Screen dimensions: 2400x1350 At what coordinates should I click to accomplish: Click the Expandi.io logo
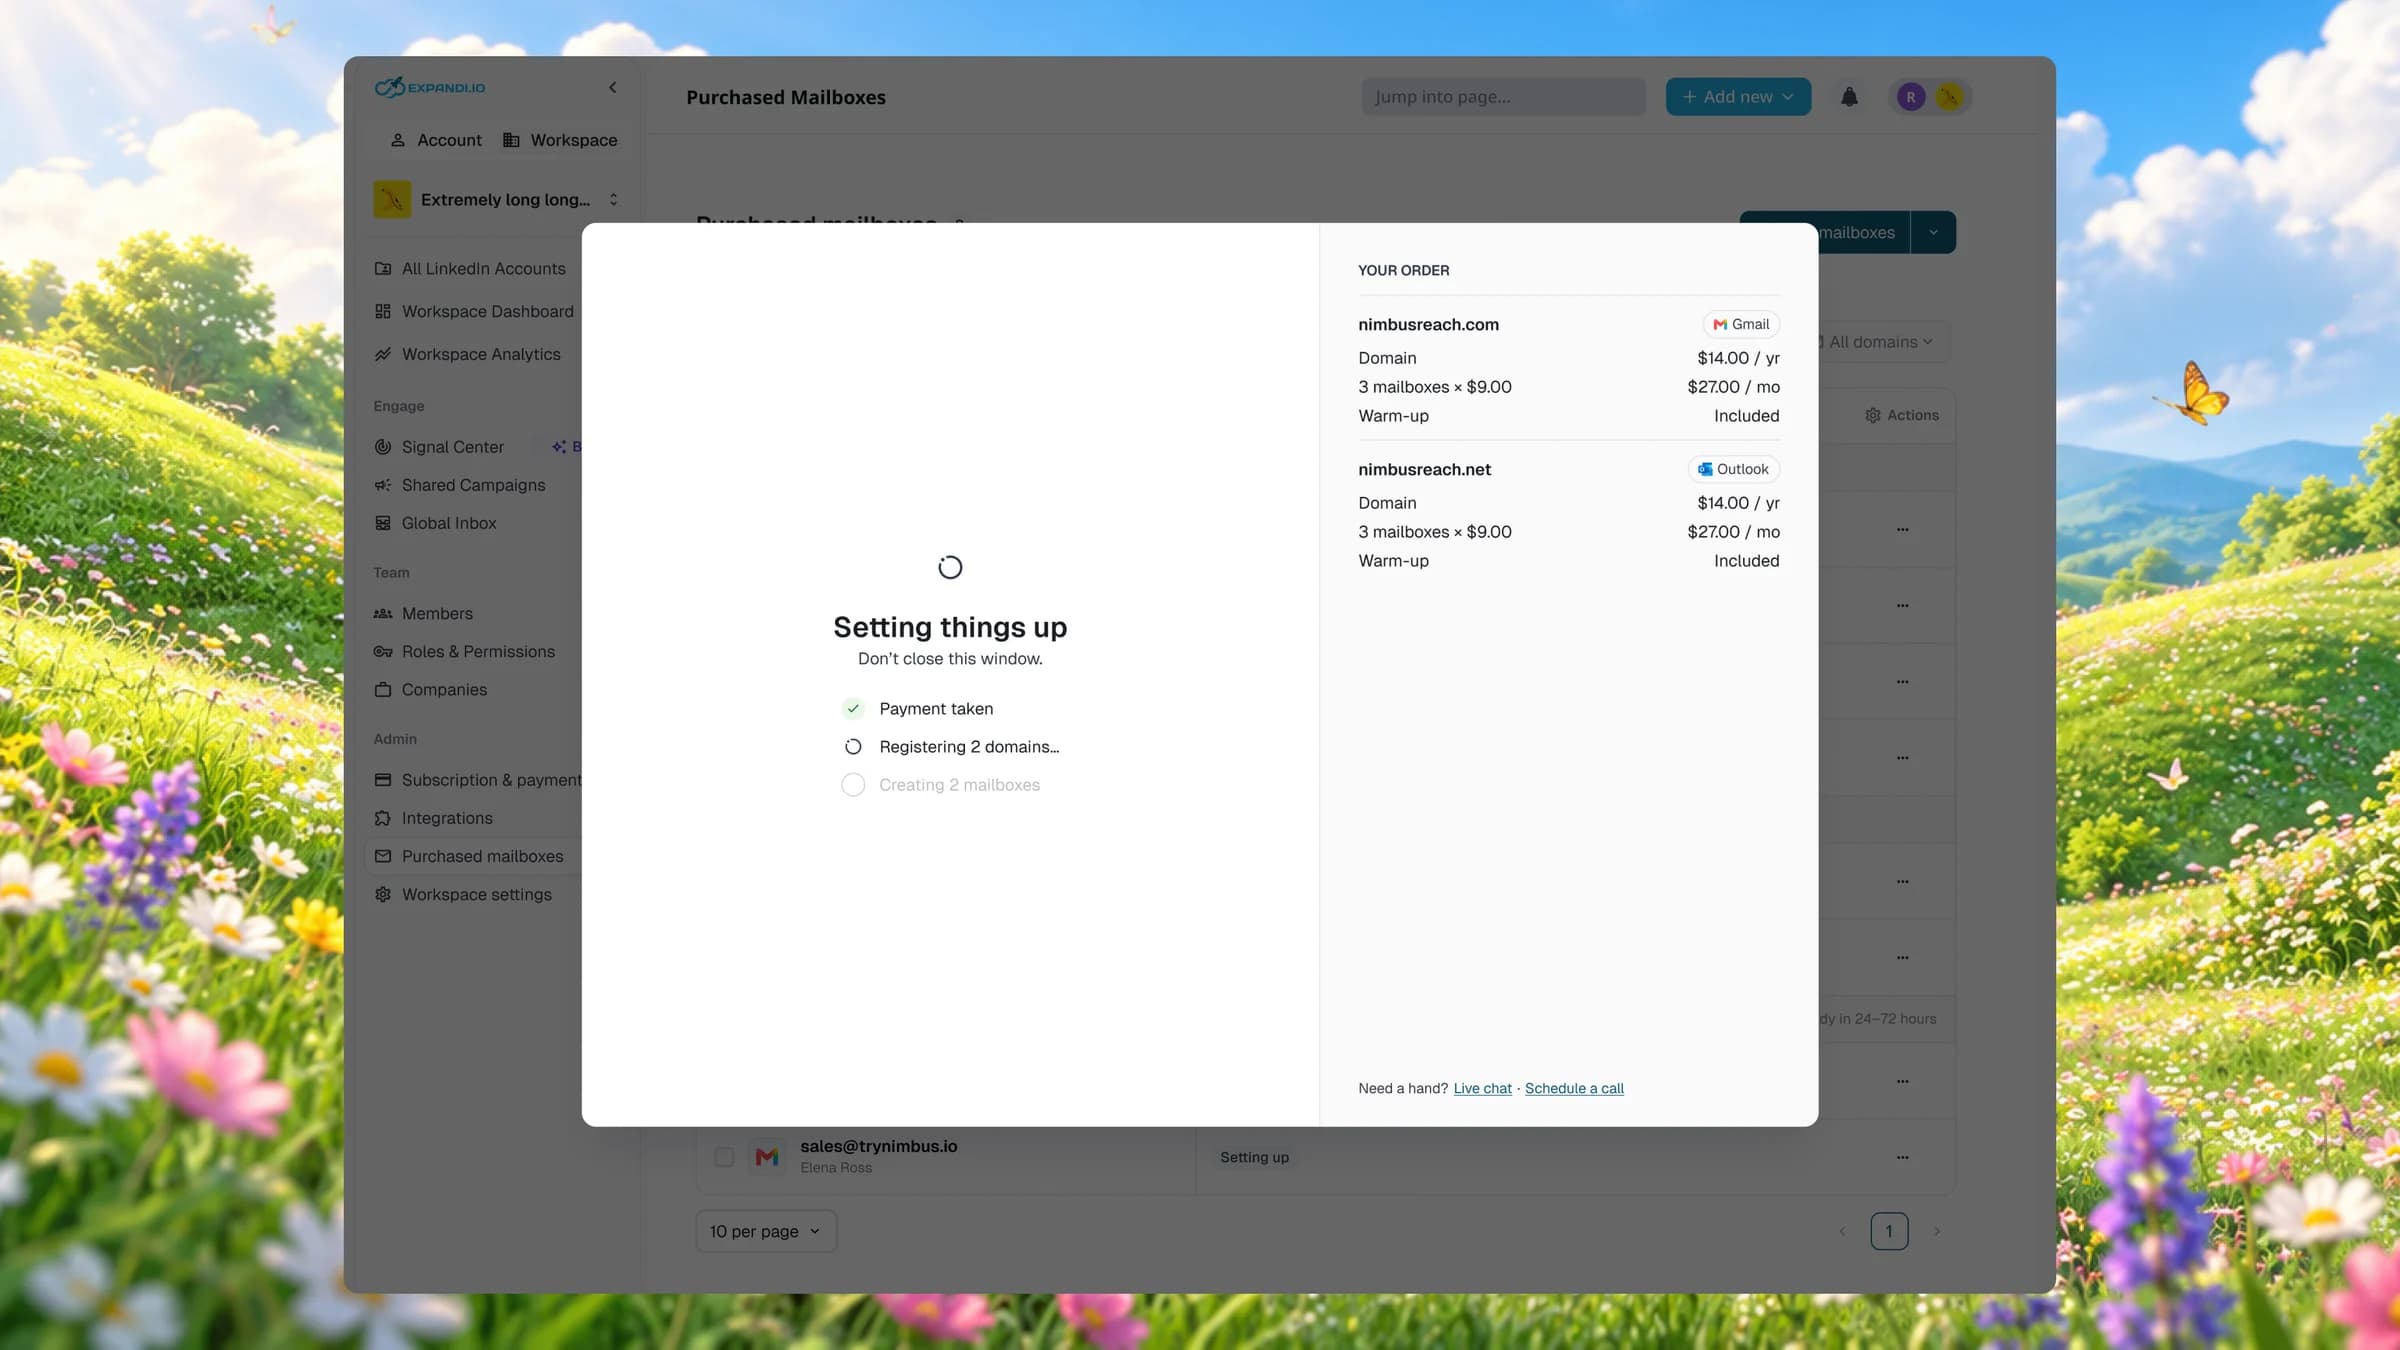pyautogui.click(x=430, y=87)
